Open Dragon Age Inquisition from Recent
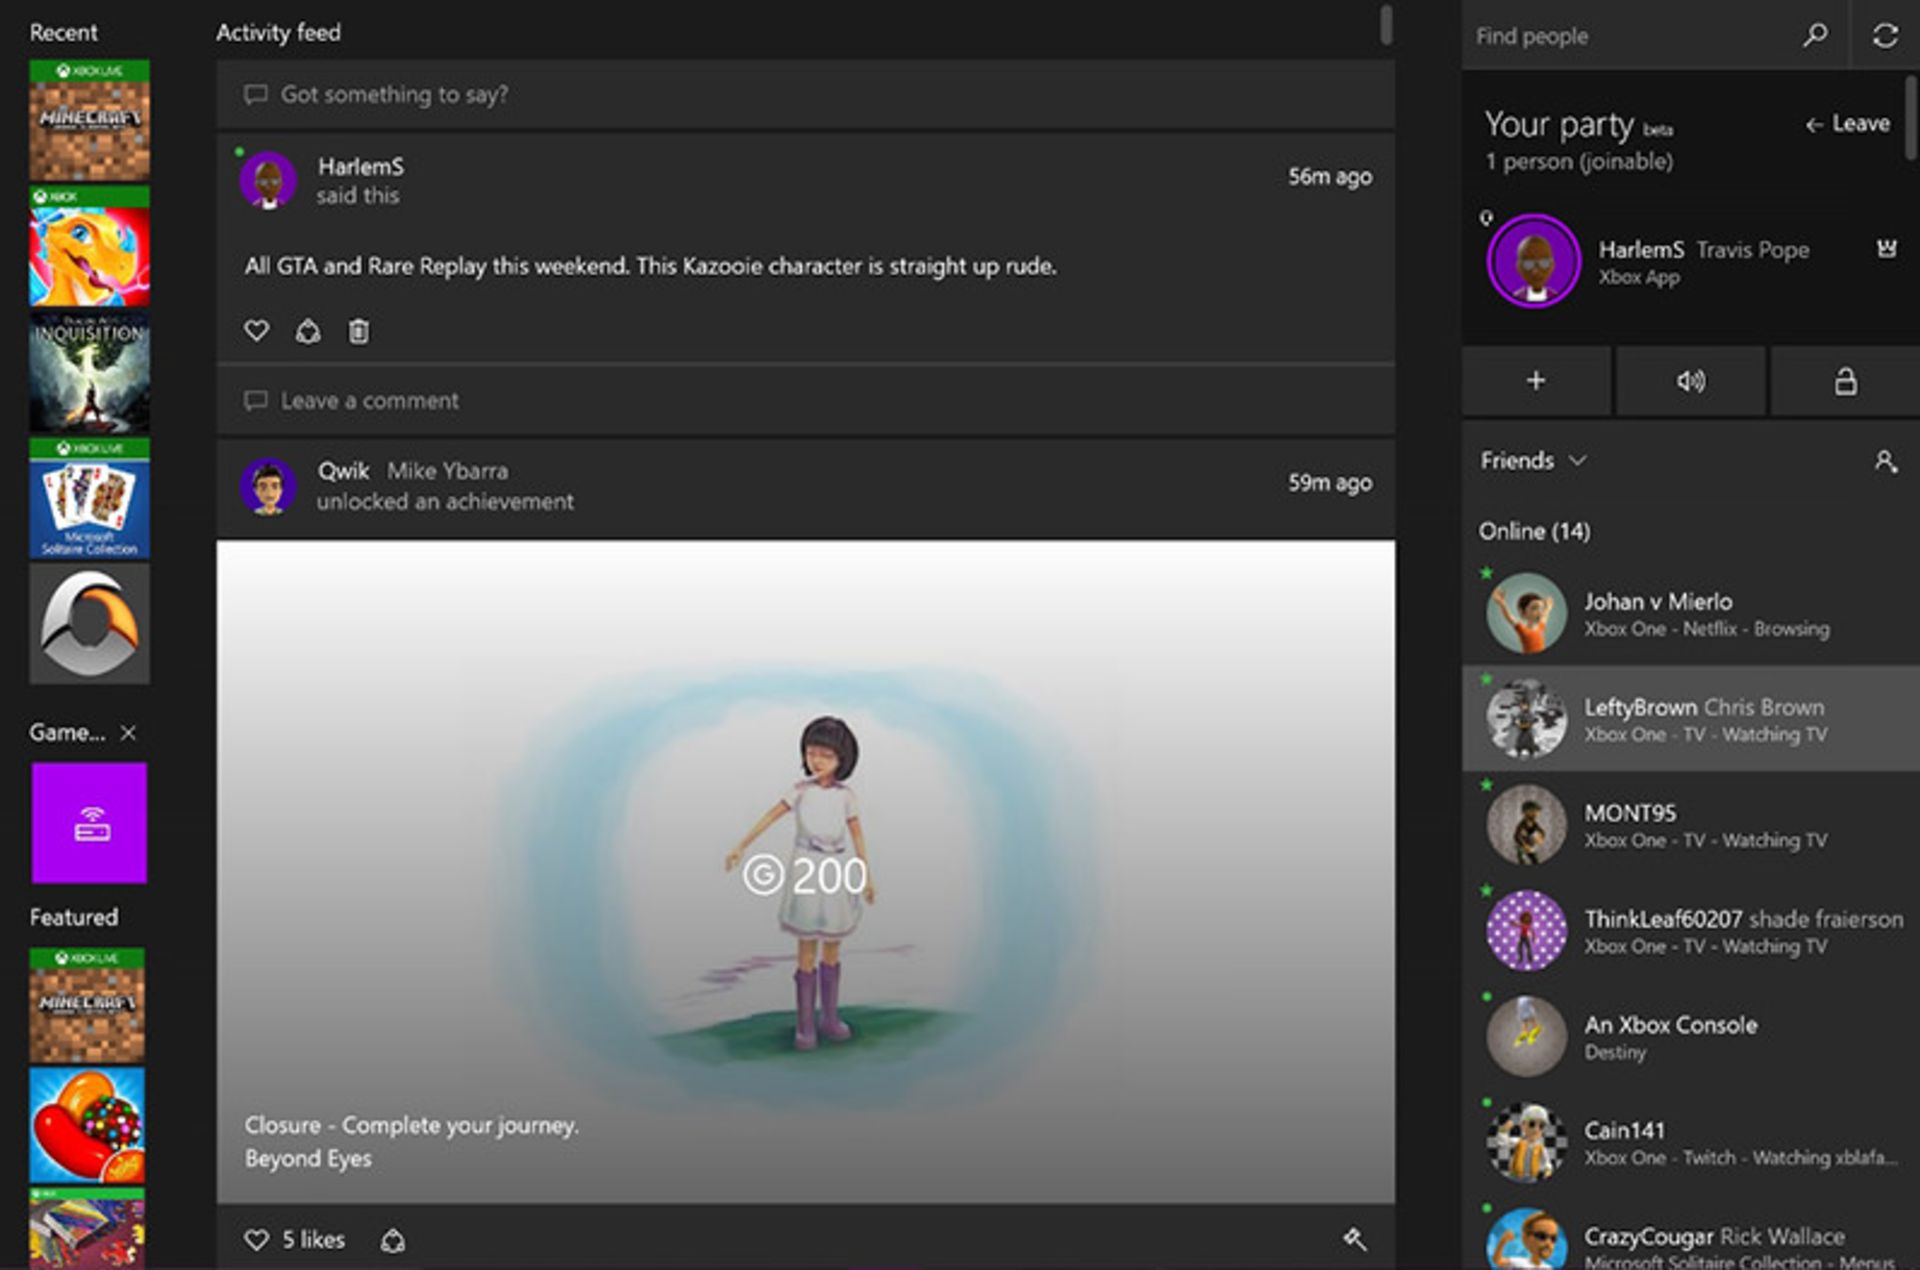The image size is (1920, 1270). tap(89, 372)
